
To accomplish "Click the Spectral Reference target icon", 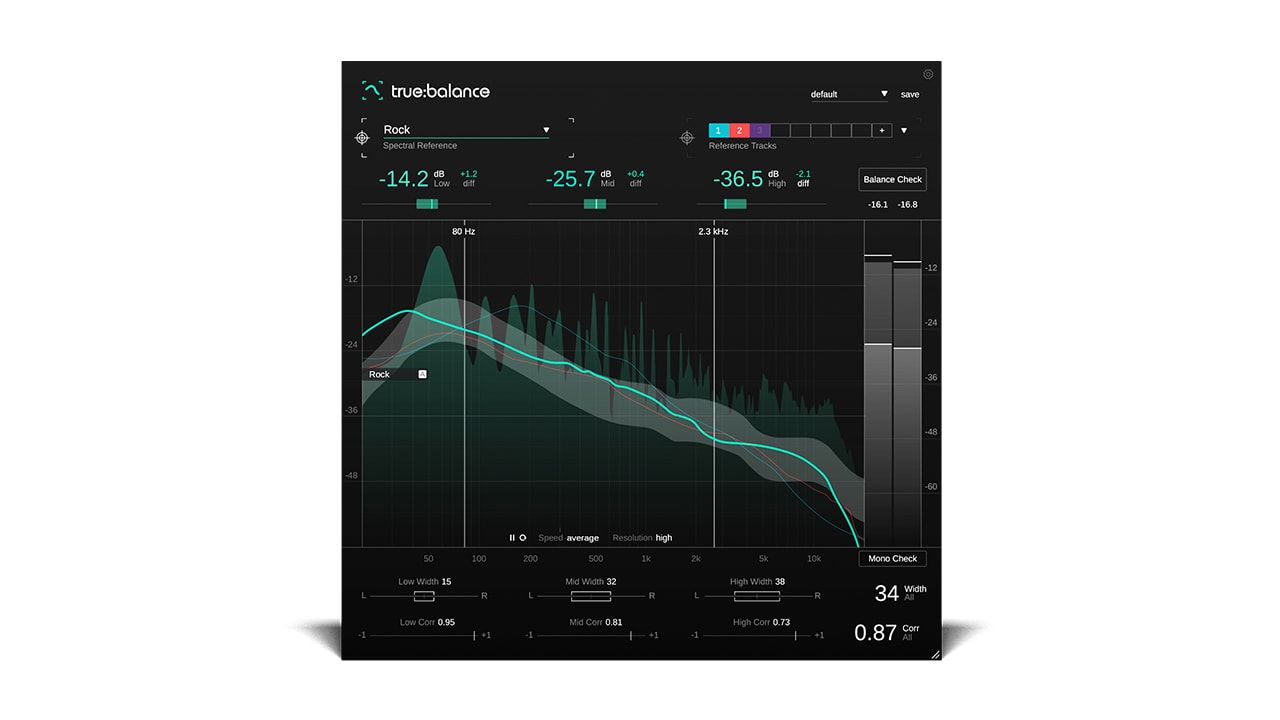I will pyautogui.click(x=362, y=137).
